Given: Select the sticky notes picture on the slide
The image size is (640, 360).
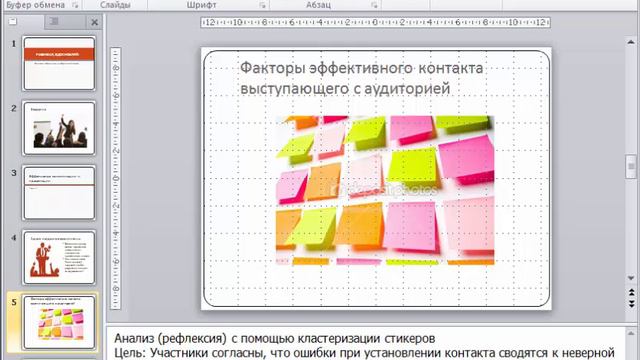Looking at the screenshot, I should tap(385, 190).
